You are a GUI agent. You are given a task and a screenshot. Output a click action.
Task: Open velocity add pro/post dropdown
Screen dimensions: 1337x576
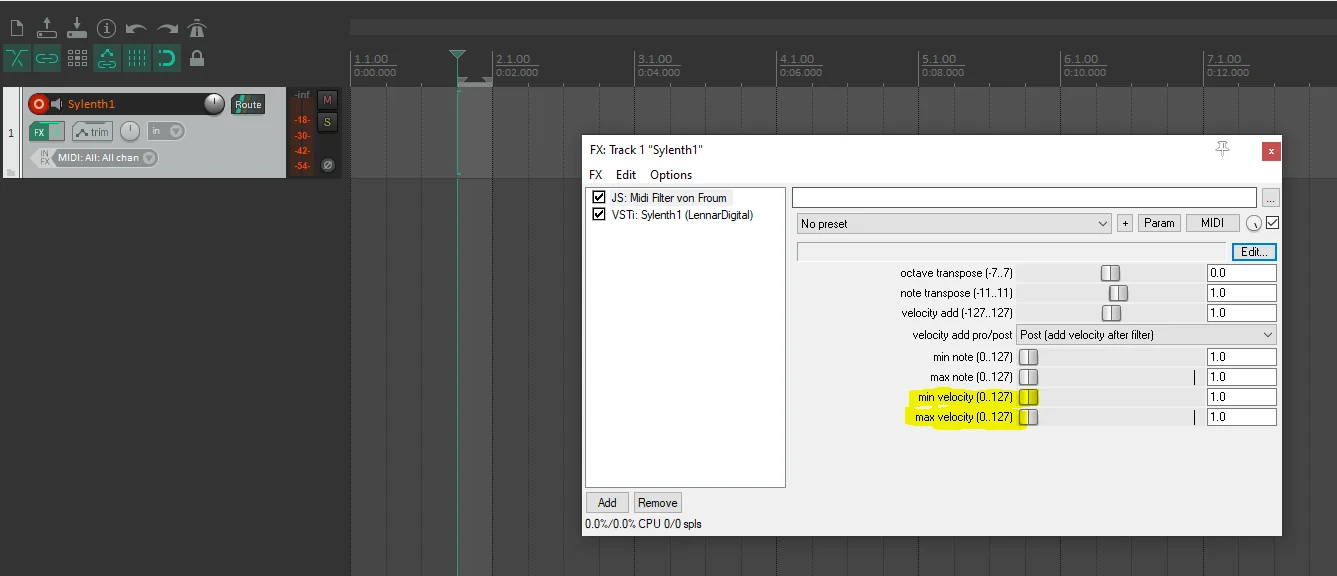tap(1146, 335)
